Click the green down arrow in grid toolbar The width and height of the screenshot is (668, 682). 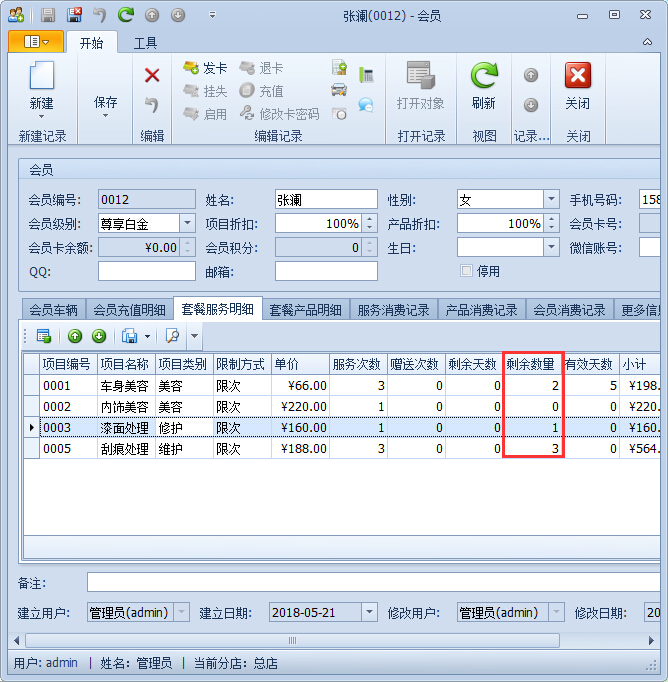[x=99, y=336]
